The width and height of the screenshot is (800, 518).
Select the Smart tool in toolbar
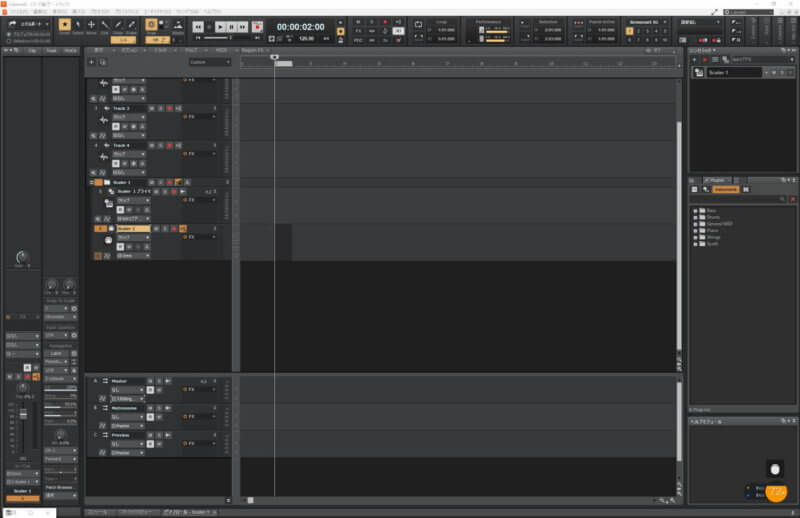click(x=64, y=26)
